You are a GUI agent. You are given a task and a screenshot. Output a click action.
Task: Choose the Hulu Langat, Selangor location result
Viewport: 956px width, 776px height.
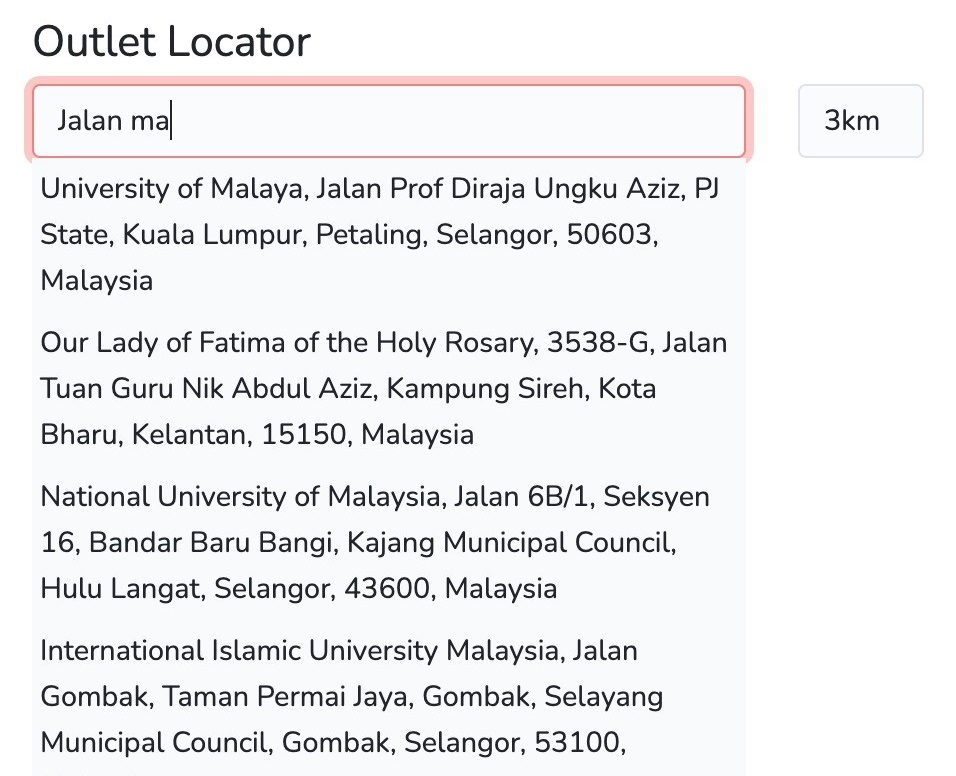click(389, 543)
